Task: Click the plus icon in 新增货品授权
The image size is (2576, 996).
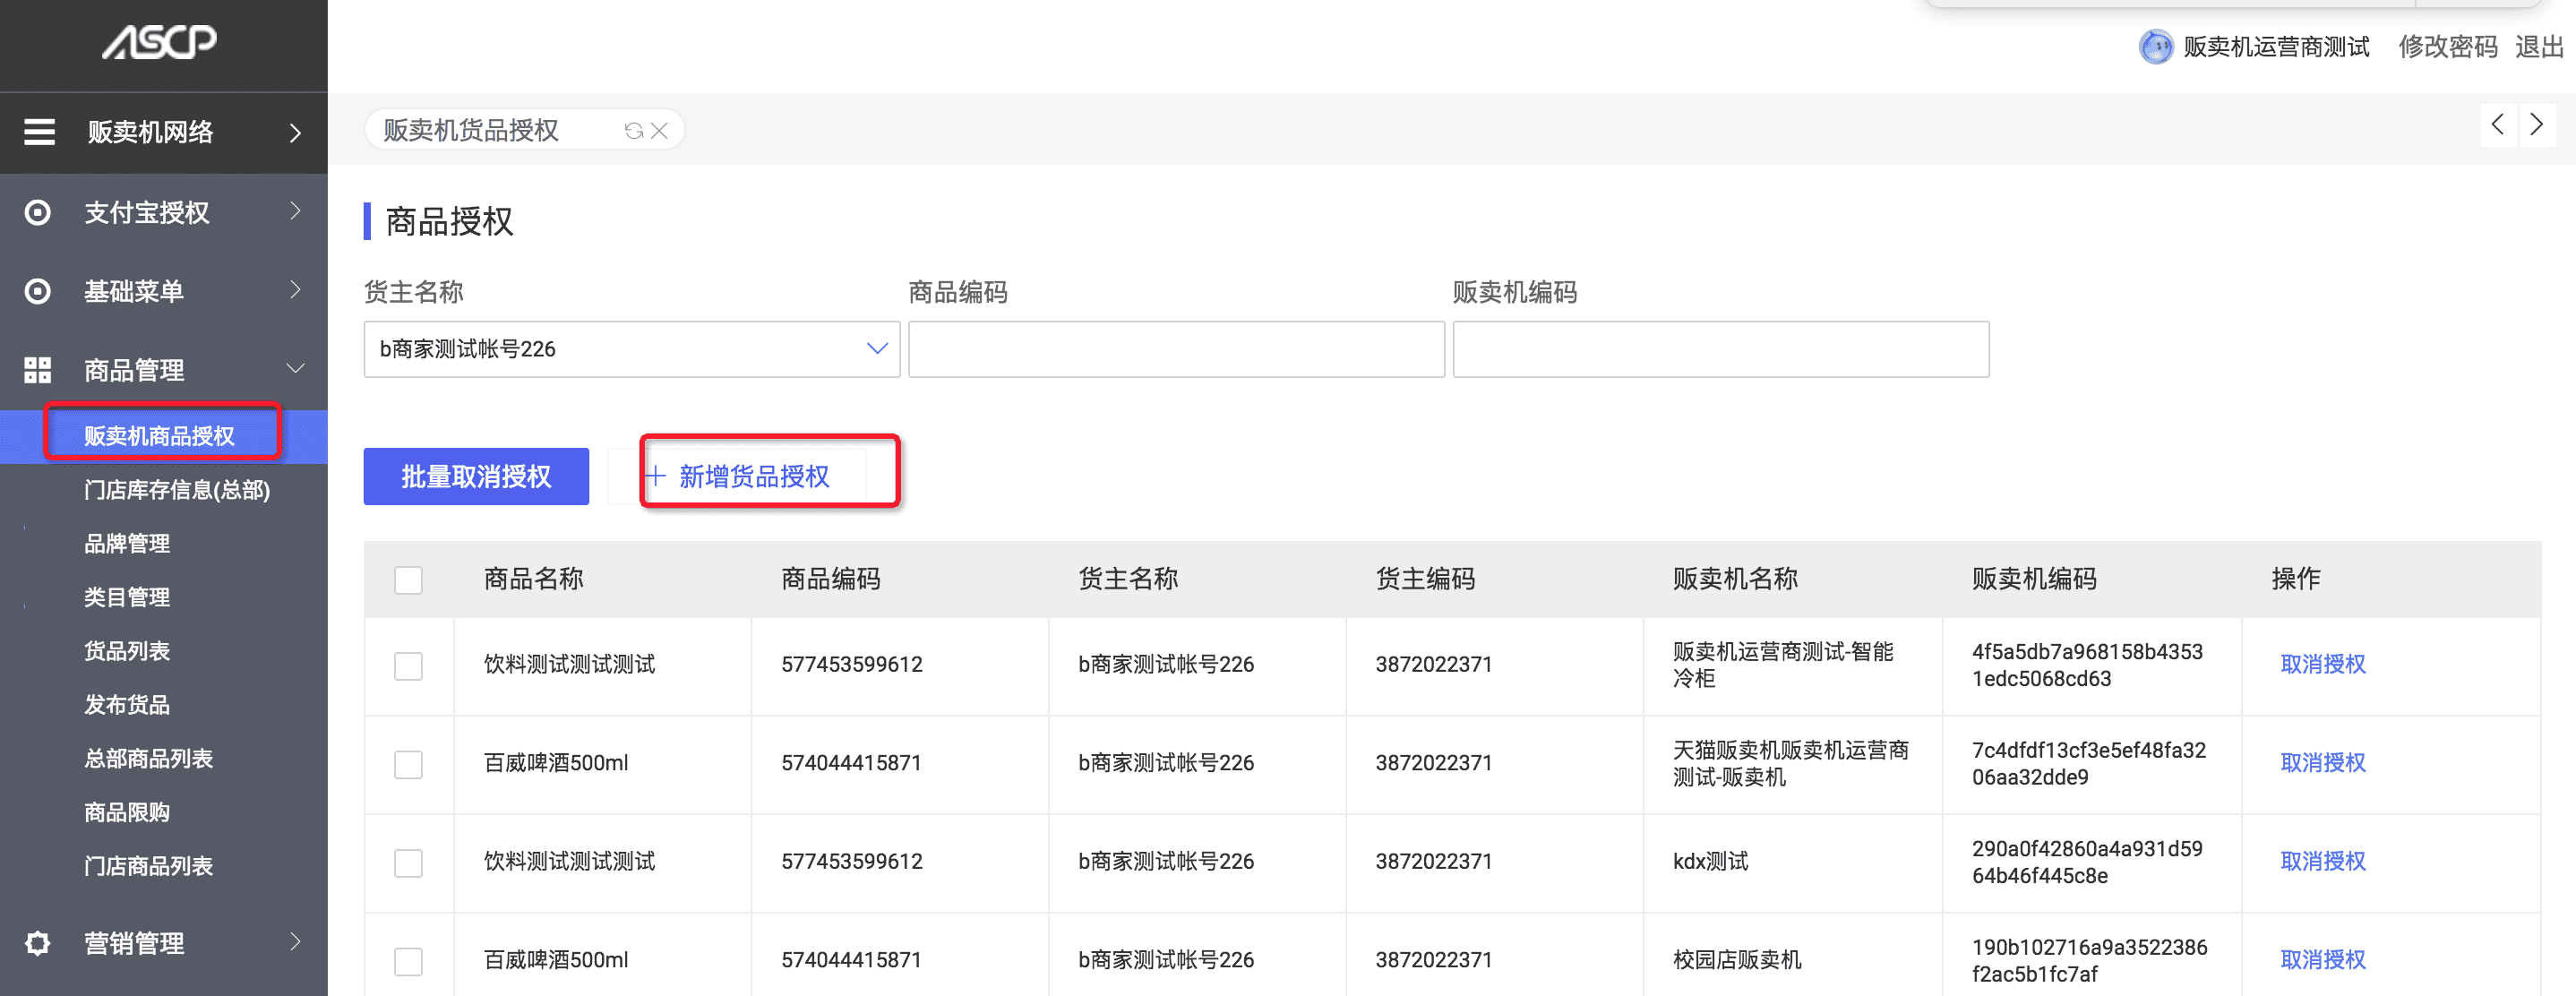Action: coord(656,477)
